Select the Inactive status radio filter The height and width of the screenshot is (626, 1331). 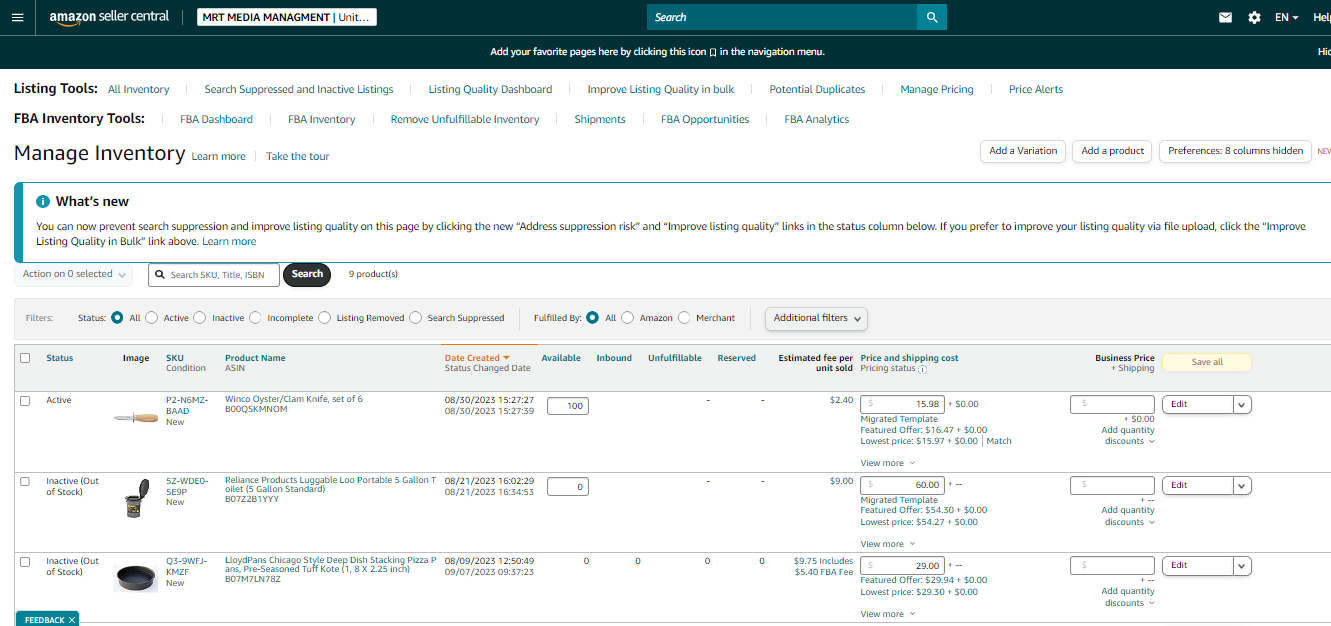200,318
